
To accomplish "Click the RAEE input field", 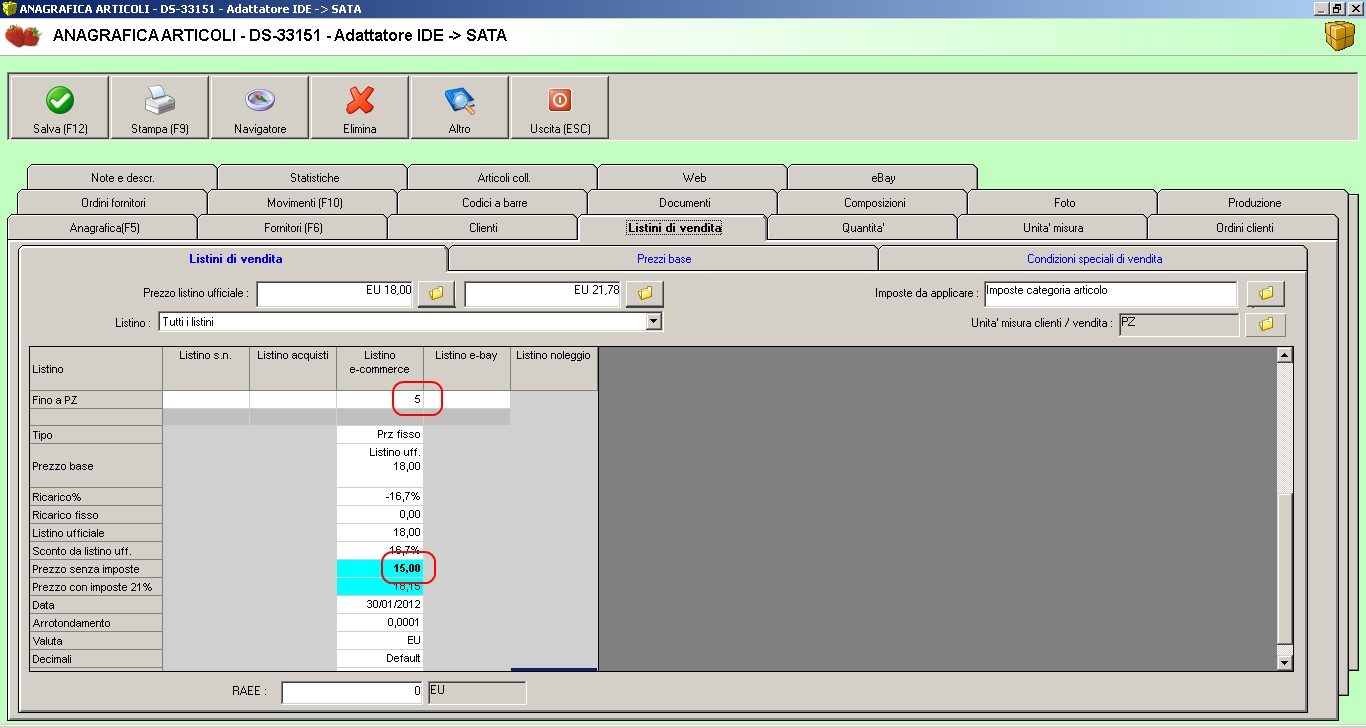I will tap(352, 692).
